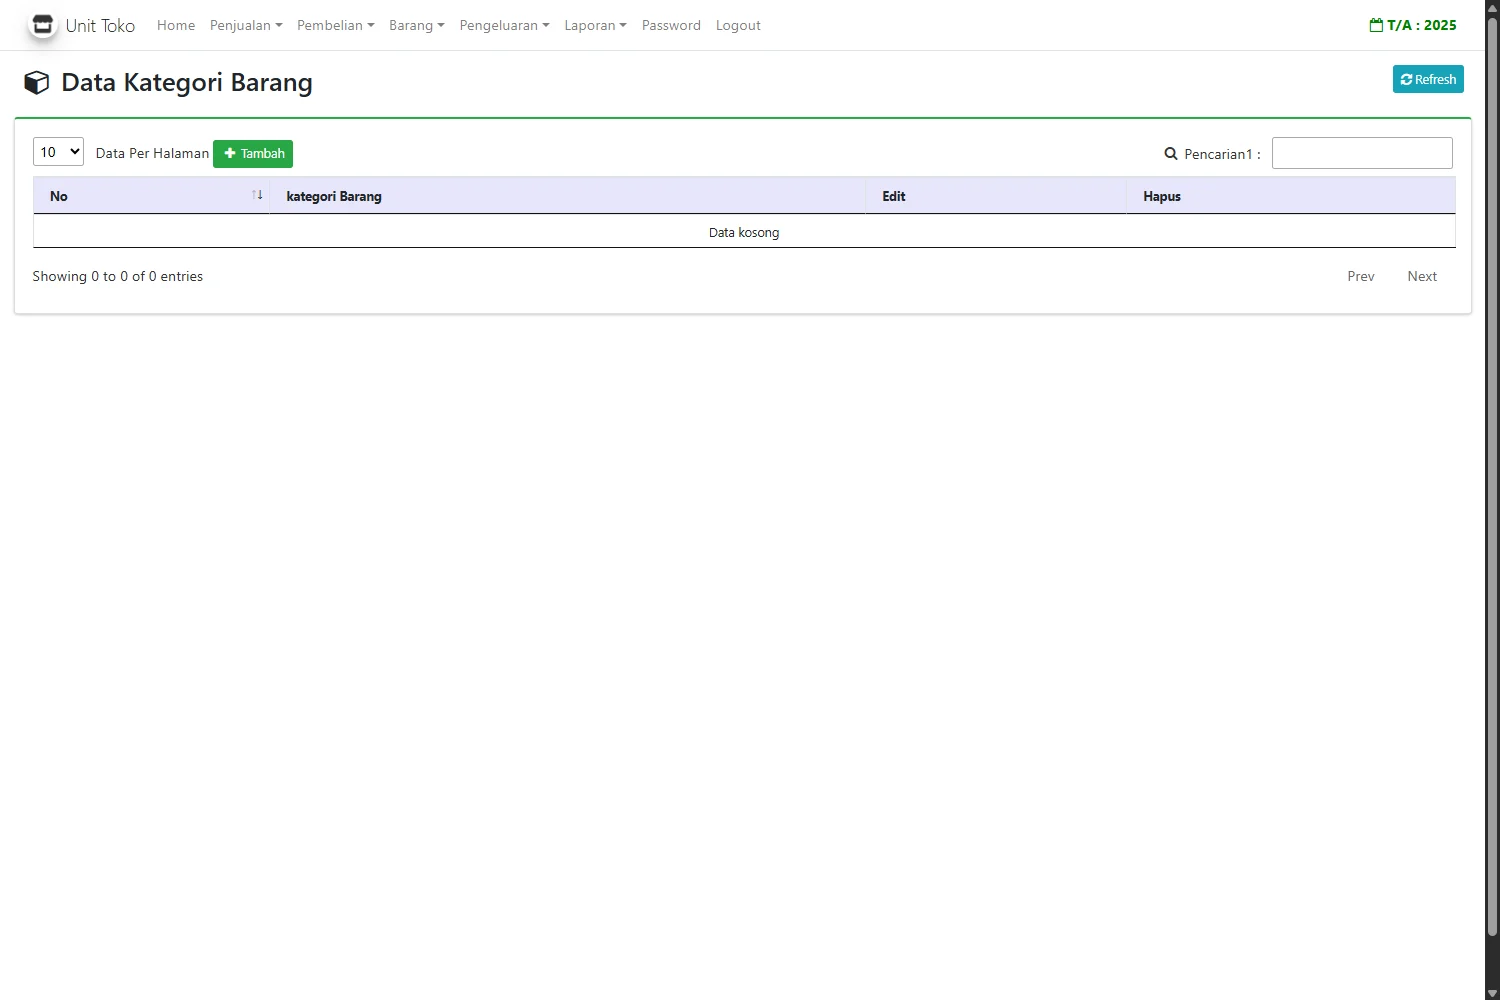Viewport: 1500px width, 1000px height.
Task: Click the Data kosong table cell
Action: pyautogui.click(x=744, y=232)
